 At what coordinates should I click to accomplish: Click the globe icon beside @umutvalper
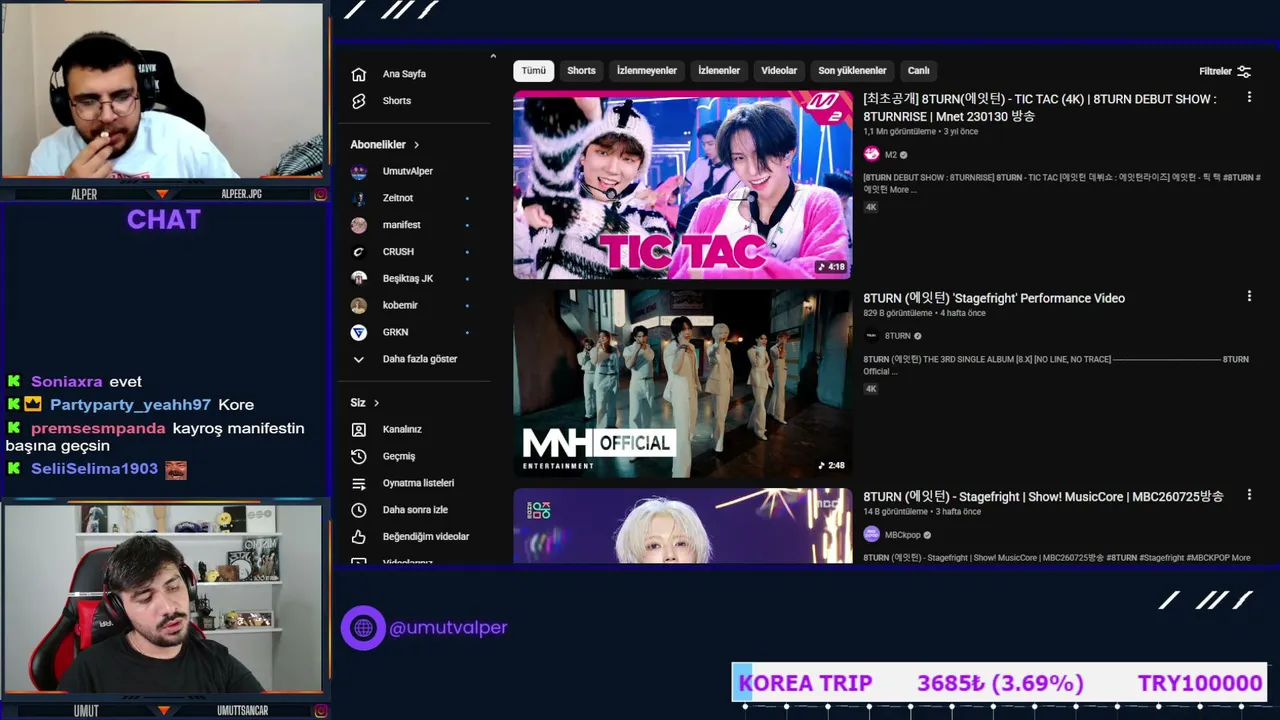click(363, 628)
